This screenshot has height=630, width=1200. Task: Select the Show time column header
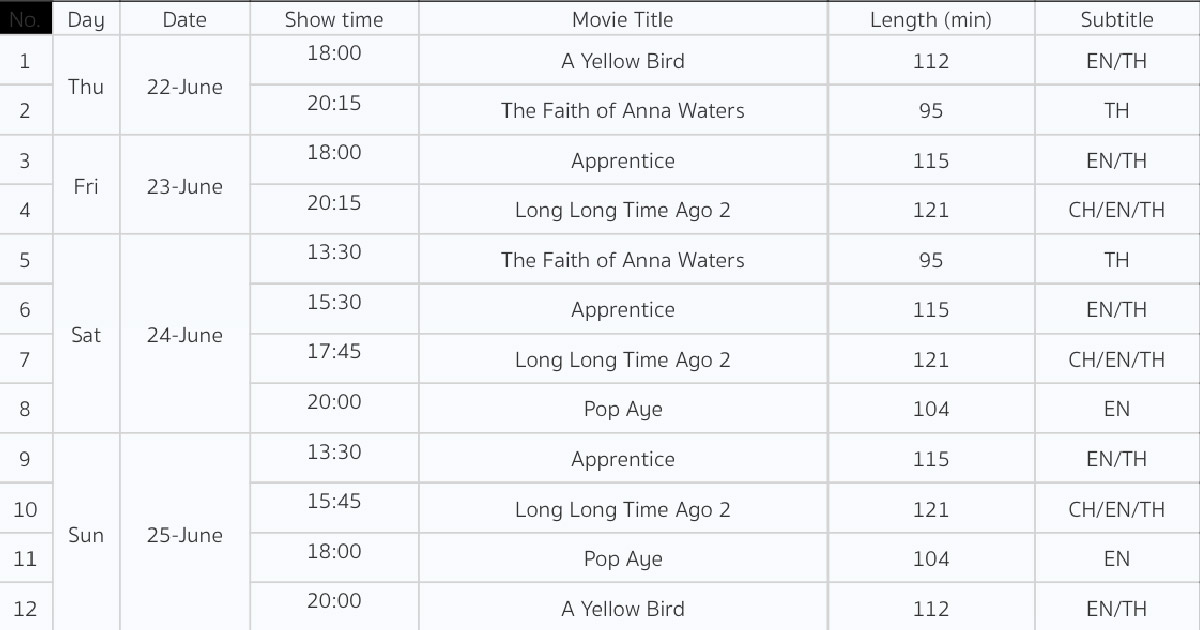tap(334, 19)
